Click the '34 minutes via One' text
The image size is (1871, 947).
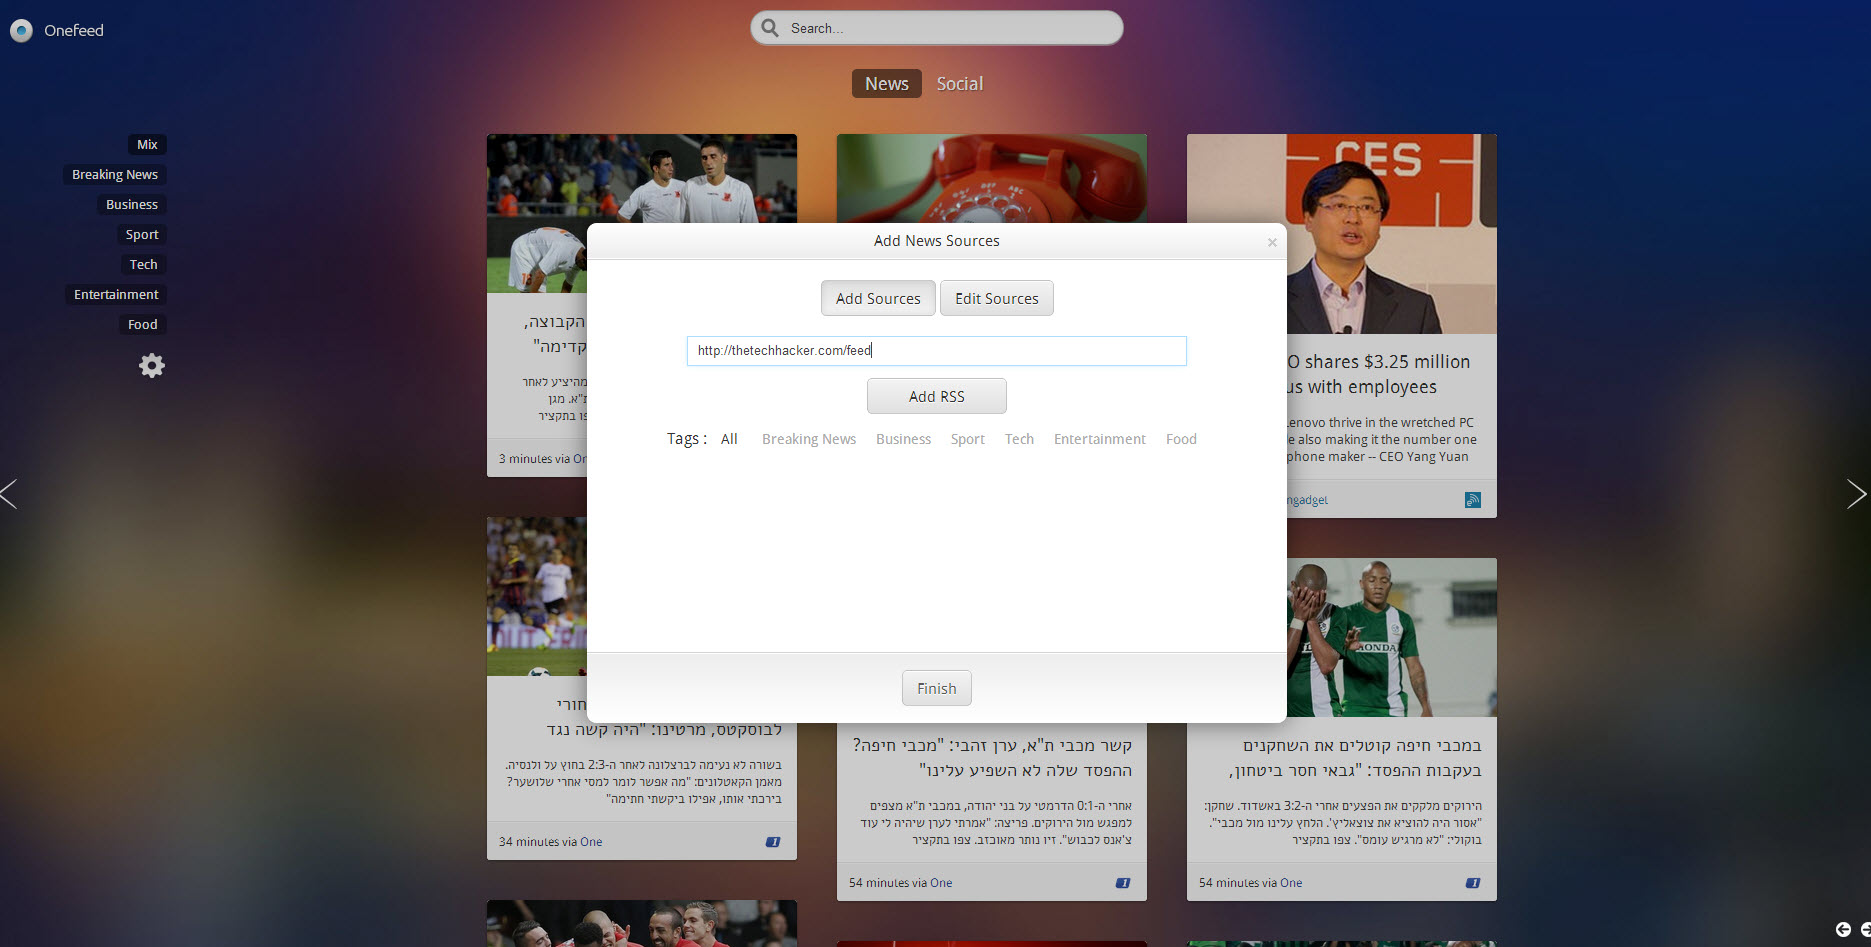pos(550,842)
